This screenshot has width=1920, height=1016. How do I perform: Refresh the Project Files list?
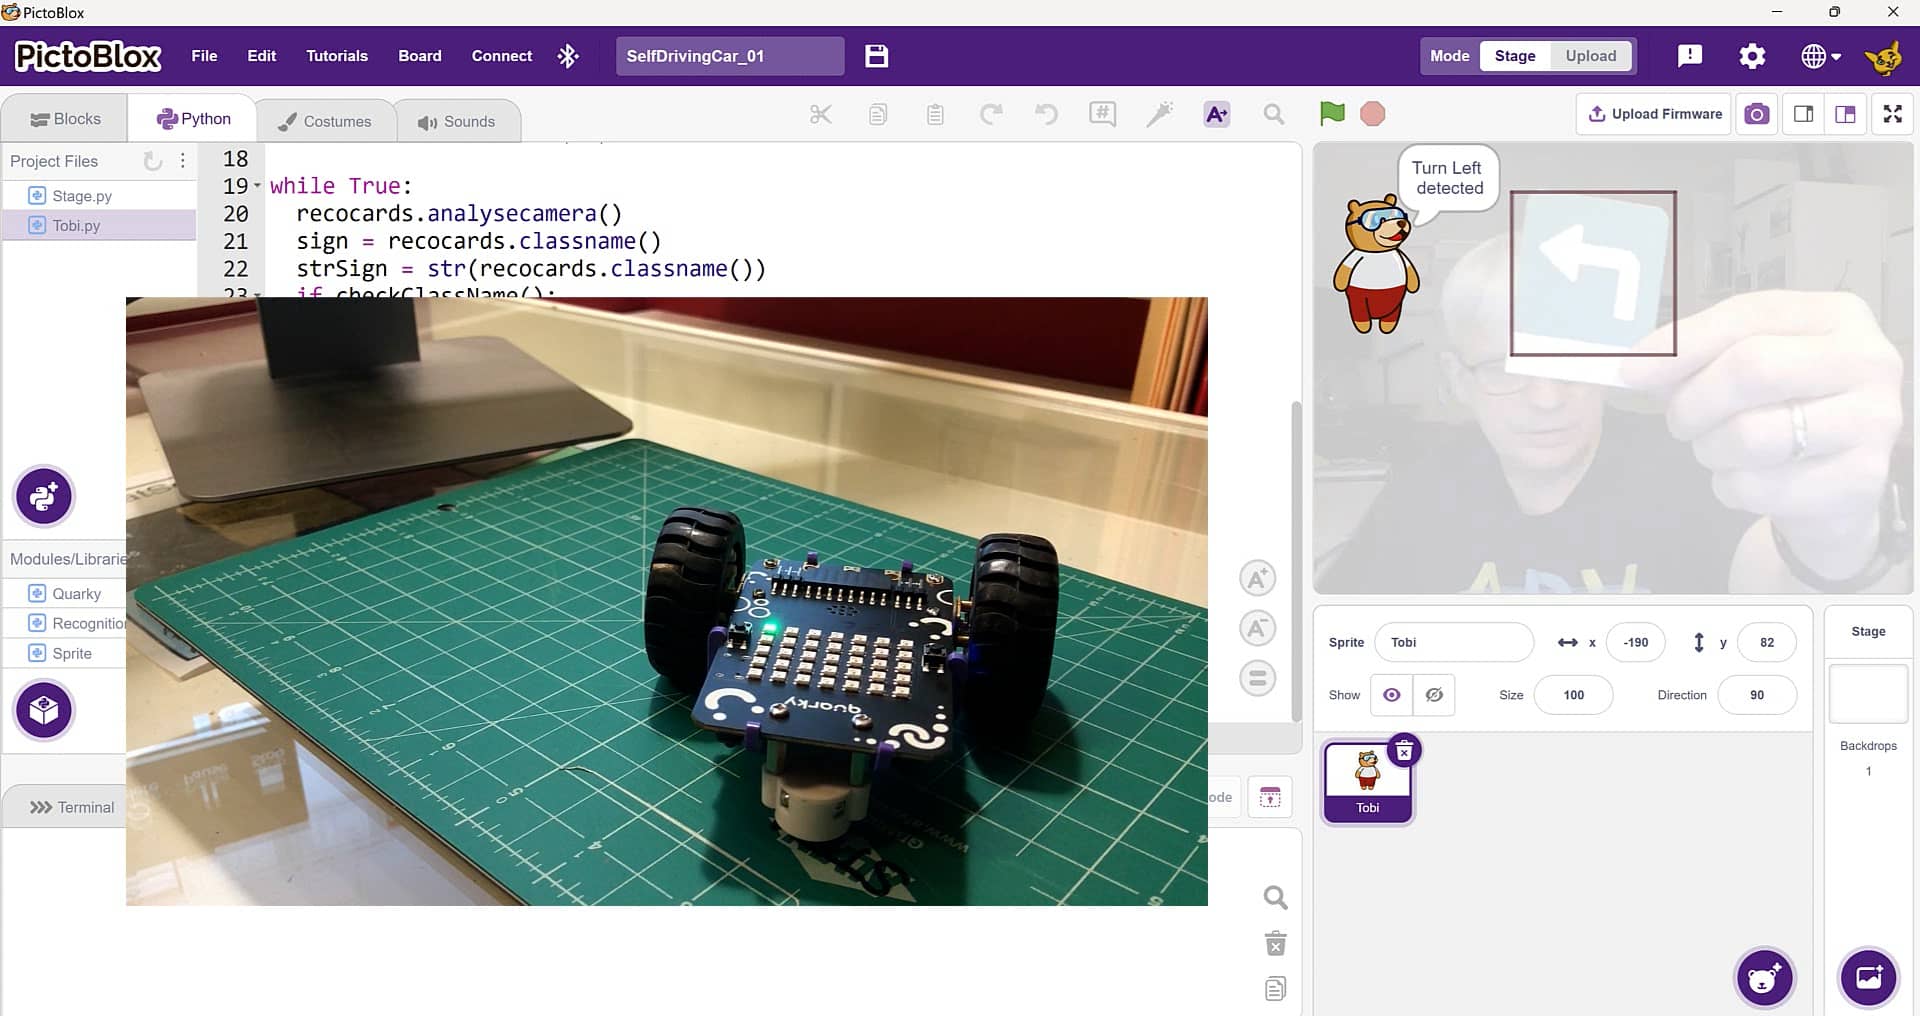(153, 161)
